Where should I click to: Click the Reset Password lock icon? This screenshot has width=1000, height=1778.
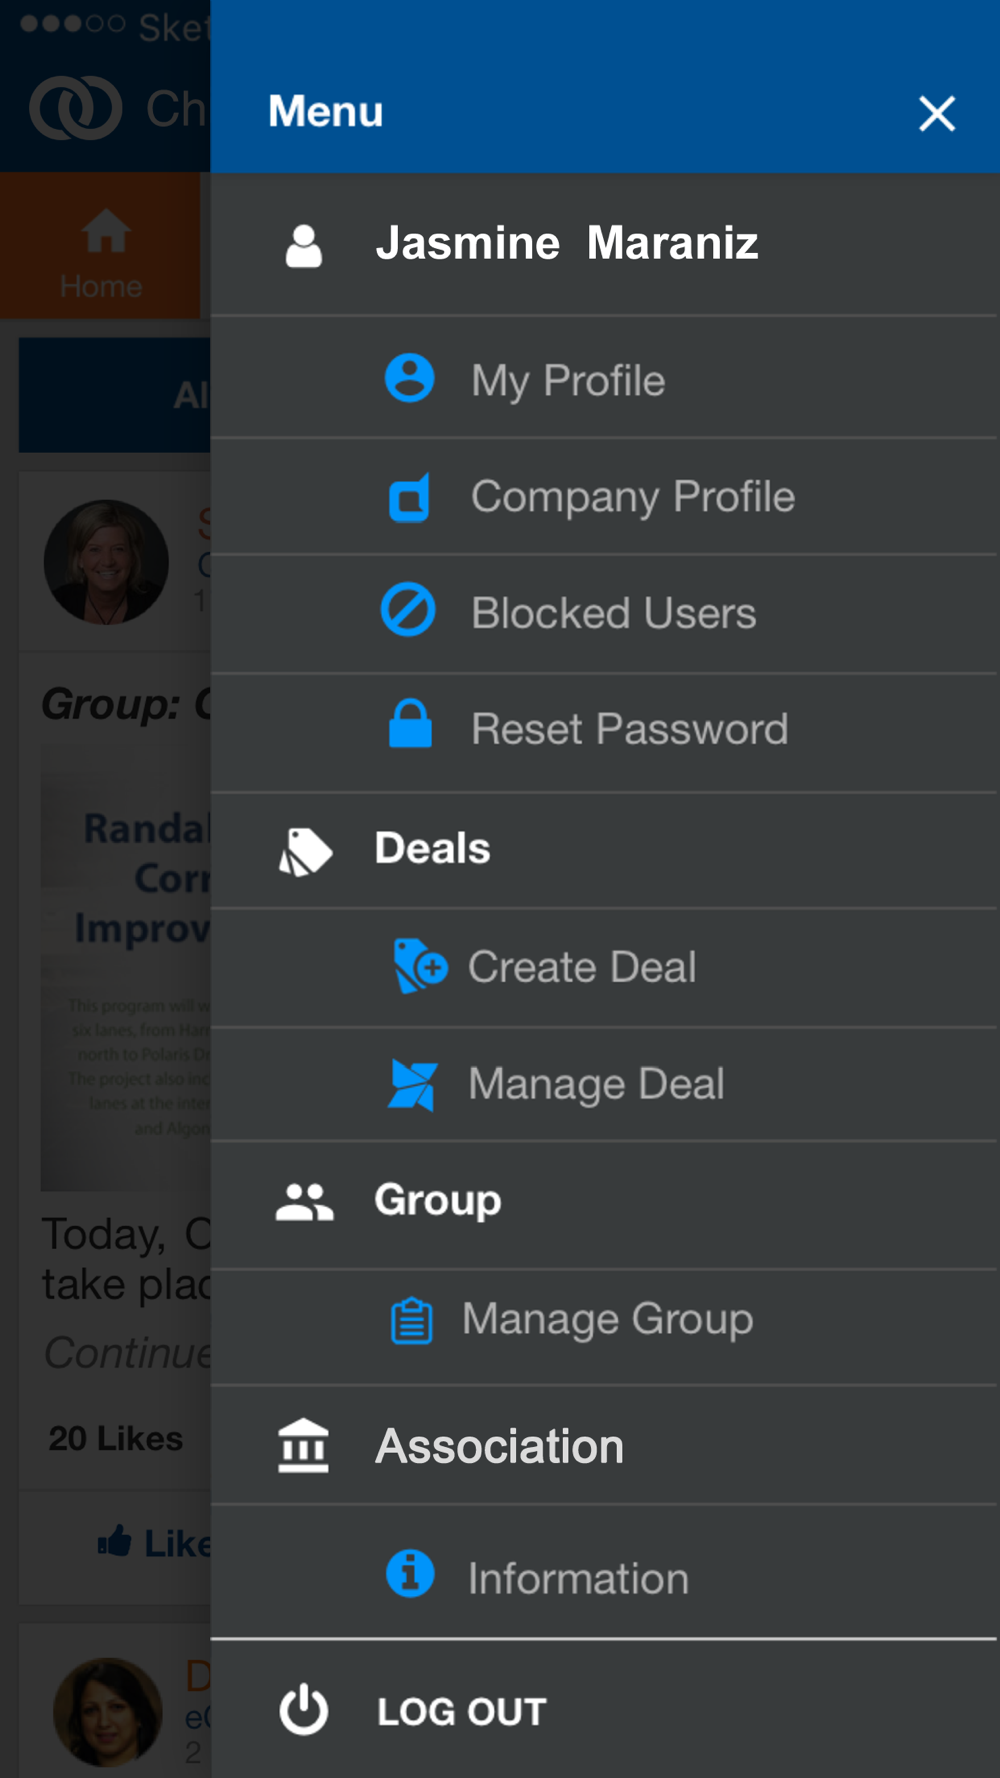[x=410, y=725]
